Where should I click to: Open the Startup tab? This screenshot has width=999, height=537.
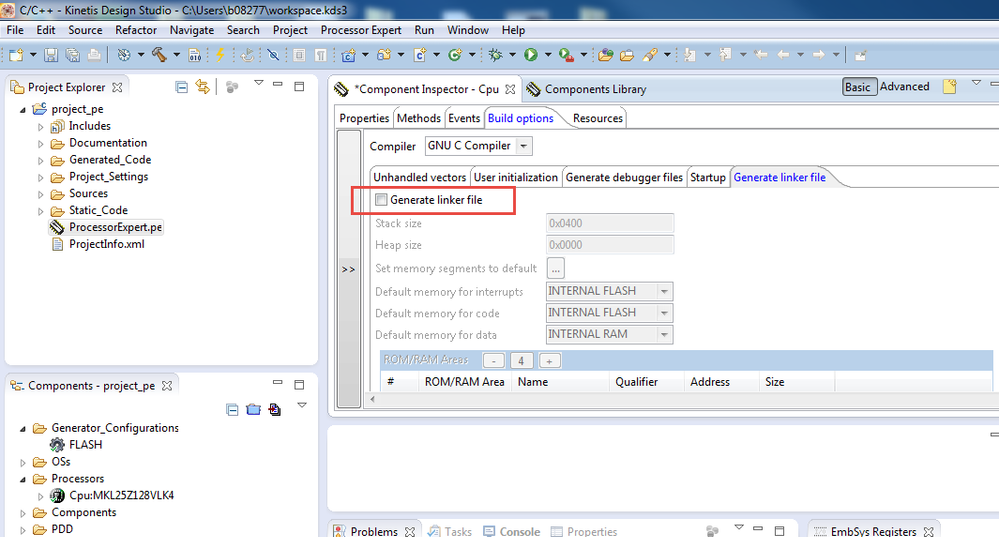tap(708, 177)
